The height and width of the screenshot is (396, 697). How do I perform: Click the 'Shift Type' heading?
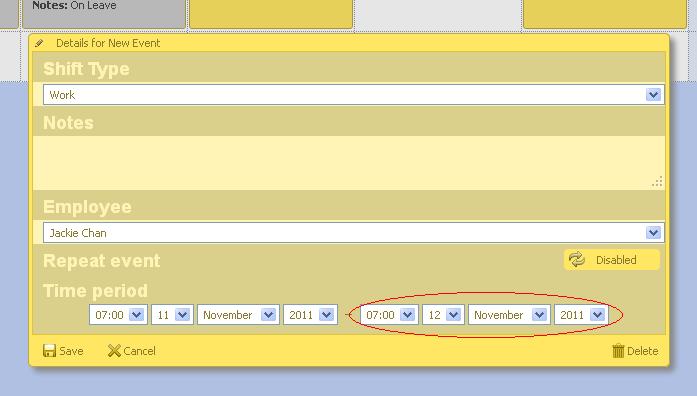tap(86, 69)
